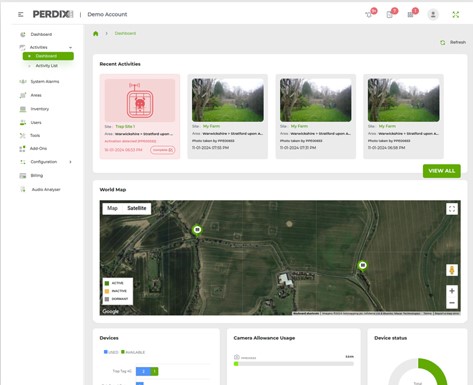Click the Billing sidebar icon
The width and height of the screenshot is (473, 385).
click(x=23, y=176)
